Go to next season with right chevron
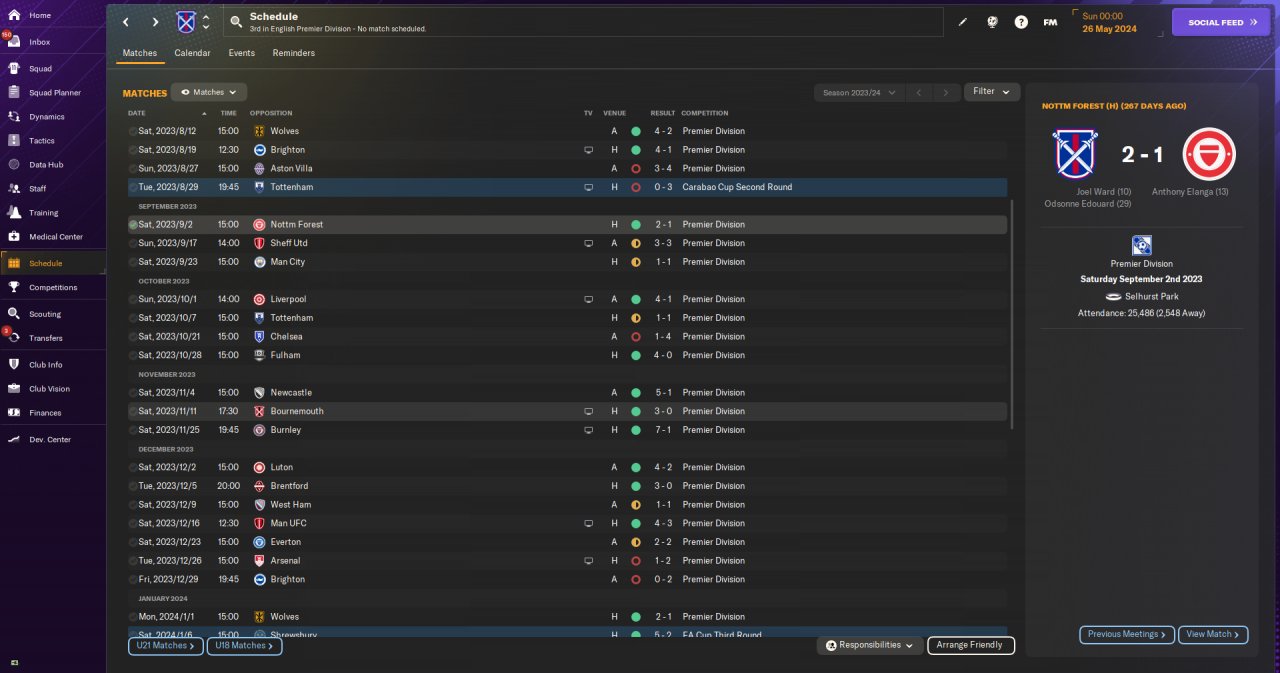1280x673 pixels. pos(946,92)
